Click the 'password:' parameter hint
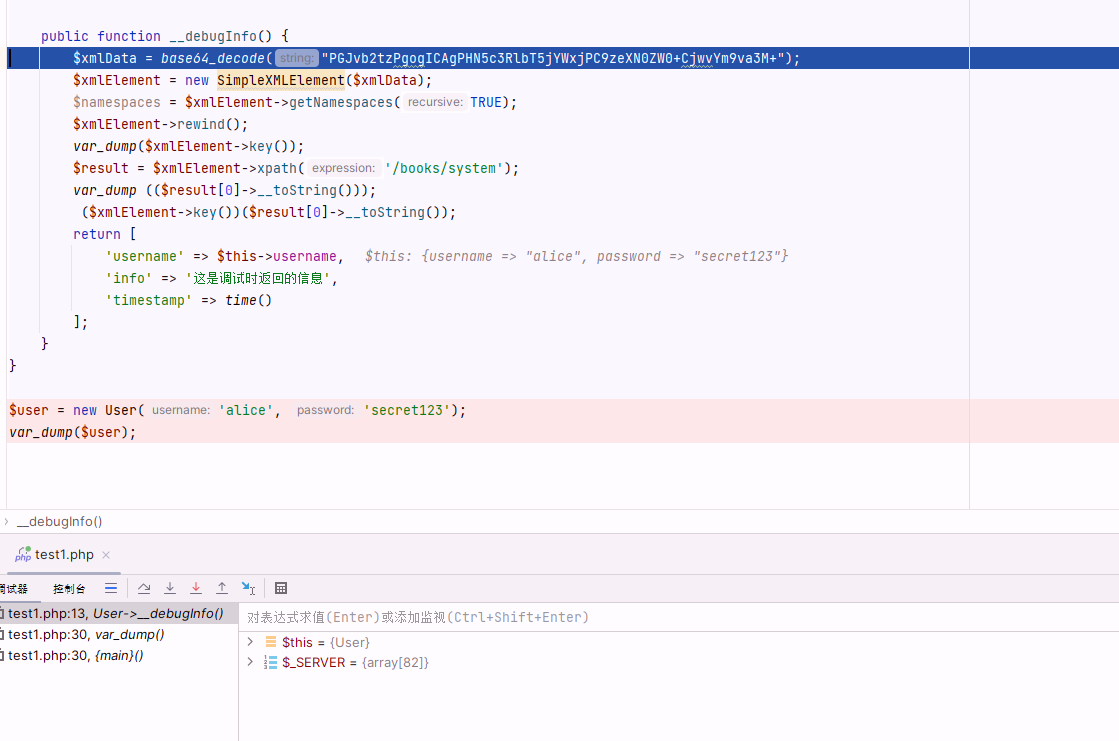1119x741 pixels. tap(325, 410)
